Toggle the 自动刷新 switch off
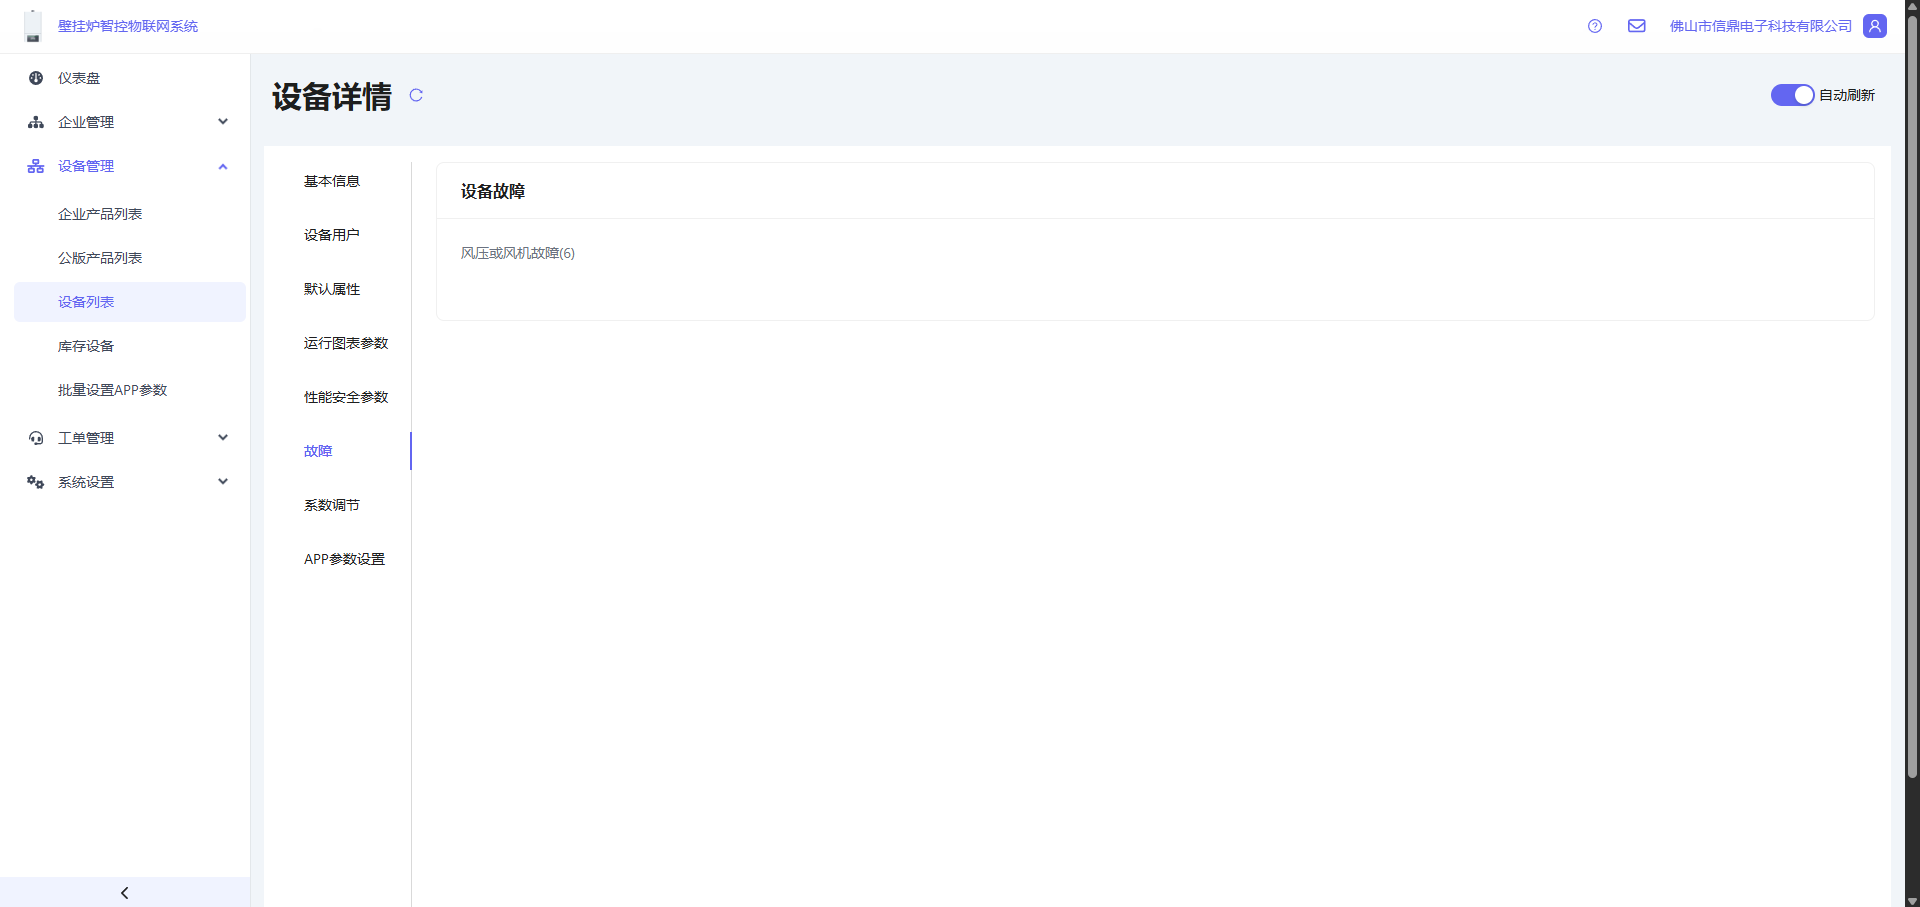This screenshot has width=1920, height=907. pyautogui.click(x=1792, y=95)
